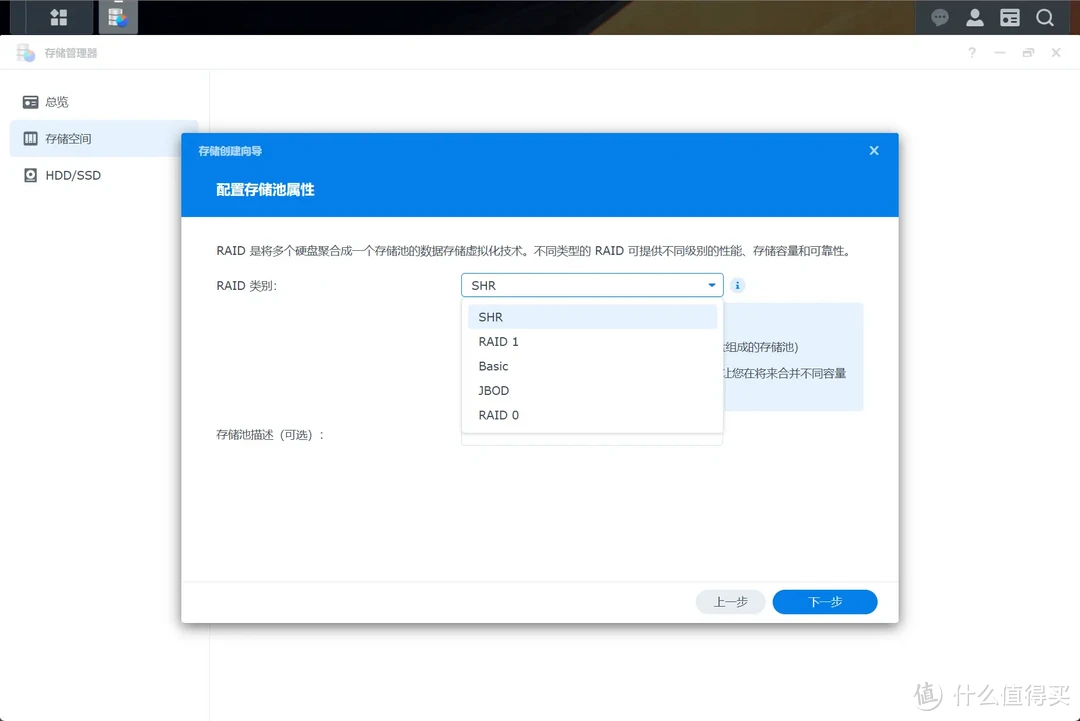Open DSM notifications chat bubble icon
The width and height of the screenshot is (1080, 721).
[x=939, y=17]
